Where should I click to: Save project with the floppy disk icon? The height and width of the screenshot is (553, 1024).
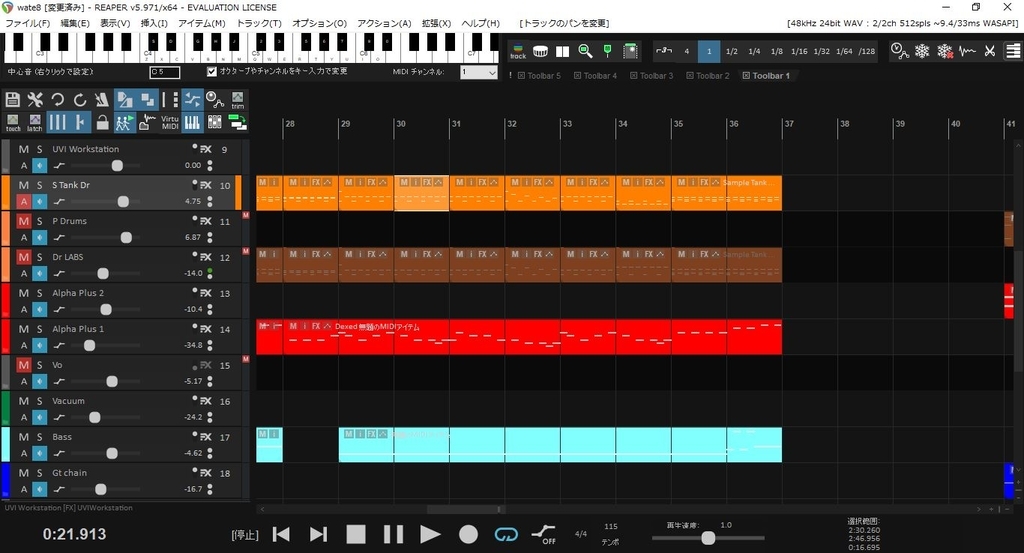point(12,99)
